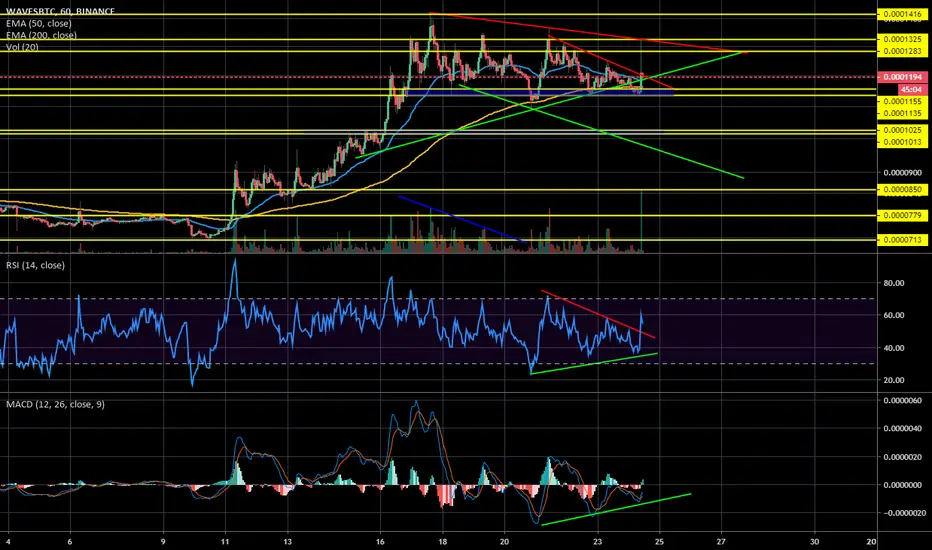Image resolution: width=932 pixels, height=550 pixels.
Task: Click date 18 on the time axis
Action: pyautogui.click(x=442, y=542)
